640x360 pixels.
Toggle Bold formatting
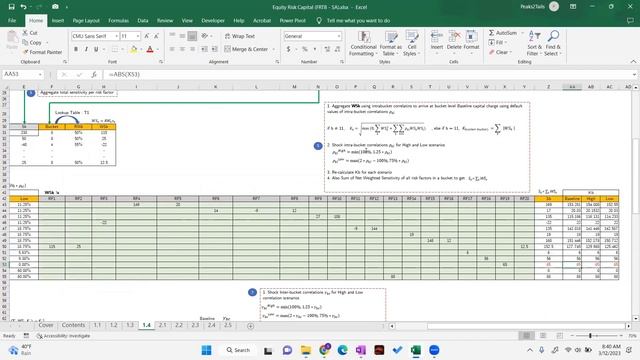(76, 49)
